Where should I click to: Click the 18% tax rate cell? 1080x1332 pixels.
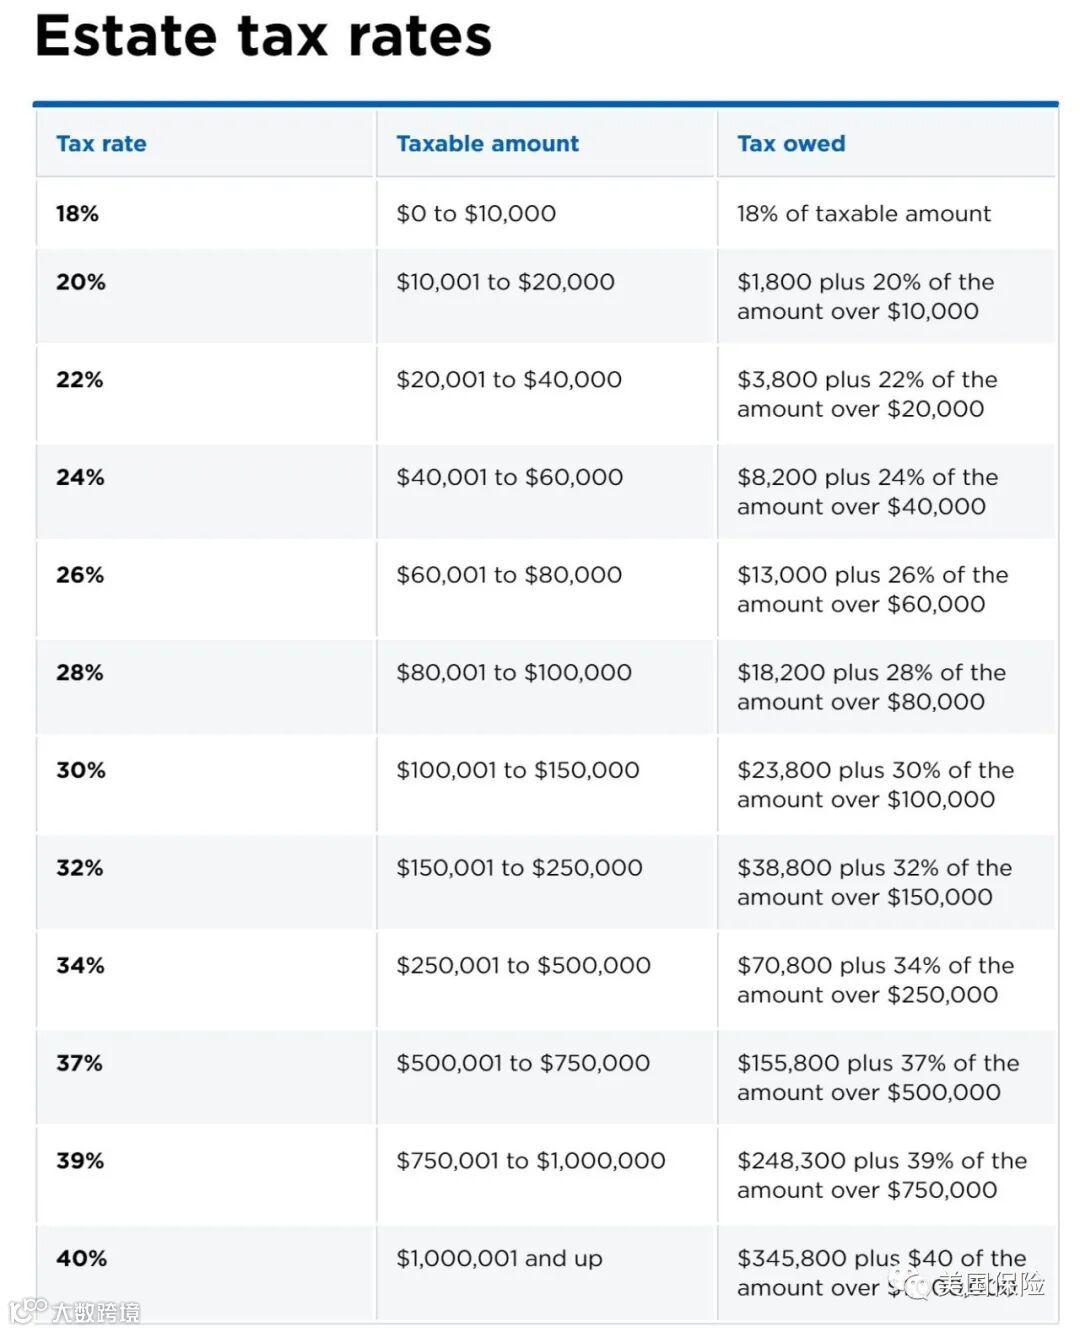point(77,214)
